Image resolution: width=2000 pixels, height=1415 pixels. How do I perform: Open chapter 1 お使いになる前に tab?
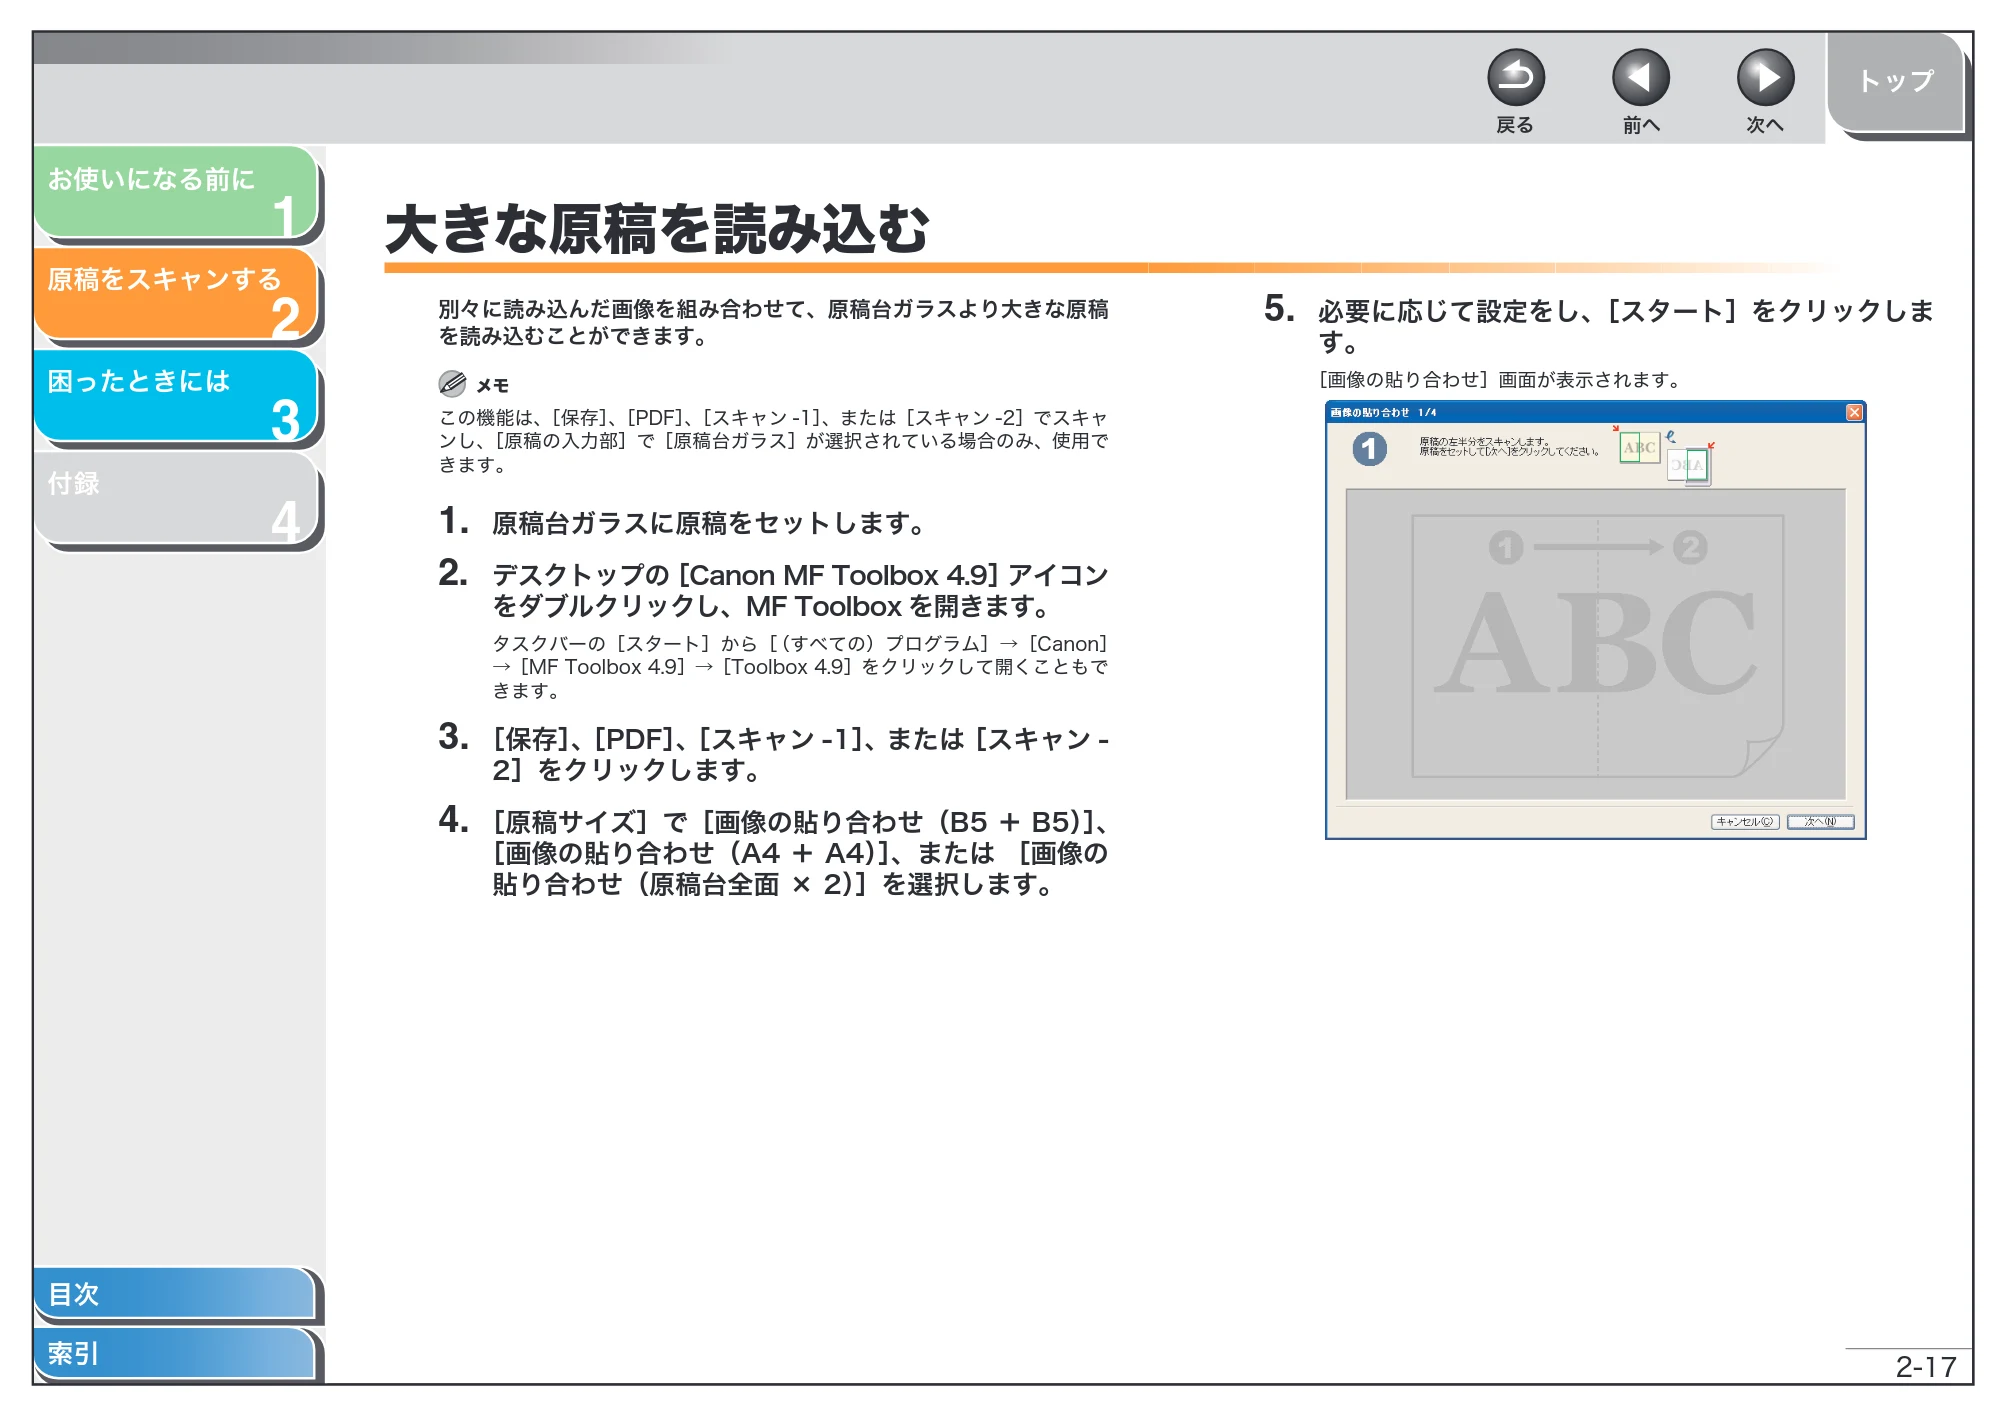point(176,193)
